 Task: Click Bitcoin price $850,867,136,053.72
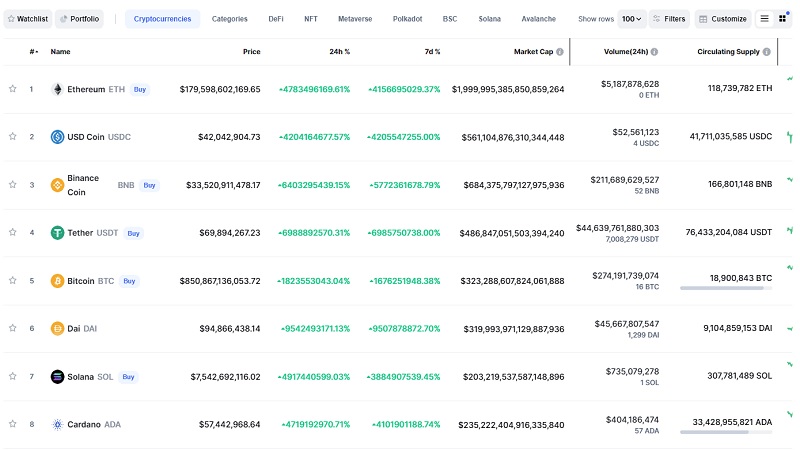pyautogui.click(x=220, y=281)
